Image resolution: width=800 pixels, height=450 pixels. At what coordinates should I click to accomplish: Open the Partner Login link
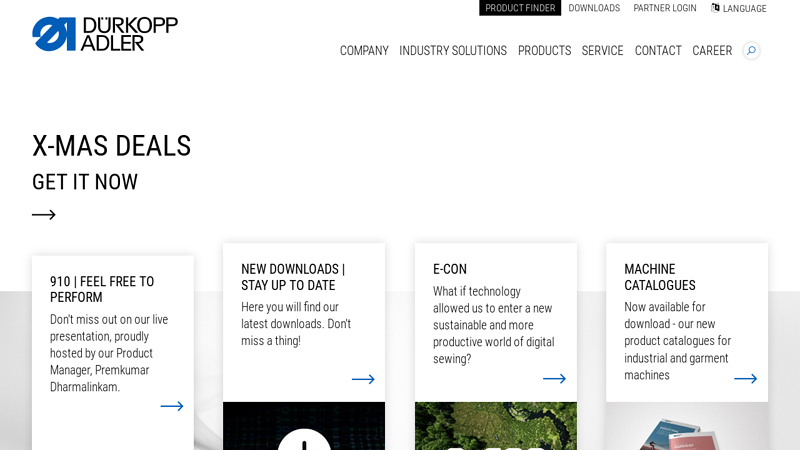coord(665,8)
